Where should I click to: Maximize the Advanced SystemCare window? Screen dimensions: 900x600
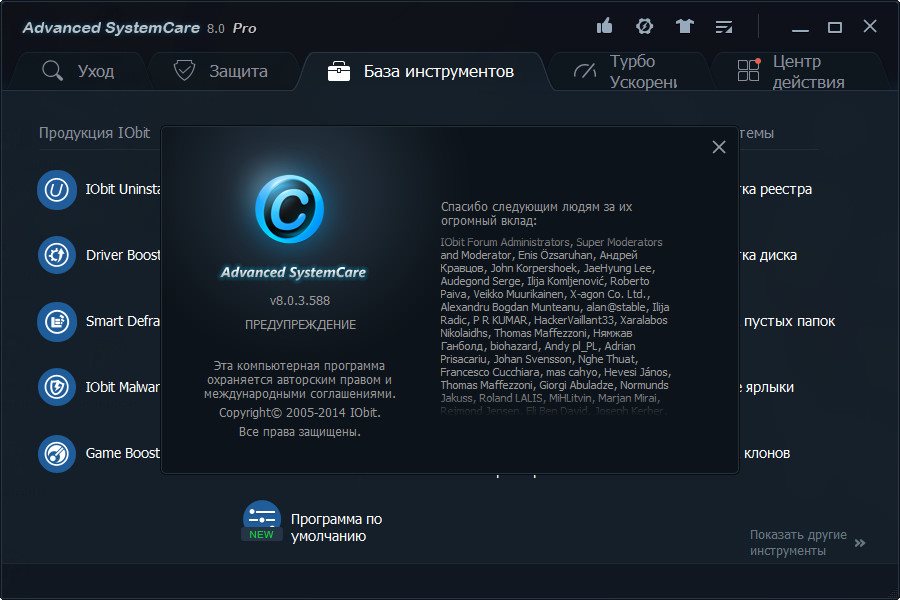coord(835,27)
